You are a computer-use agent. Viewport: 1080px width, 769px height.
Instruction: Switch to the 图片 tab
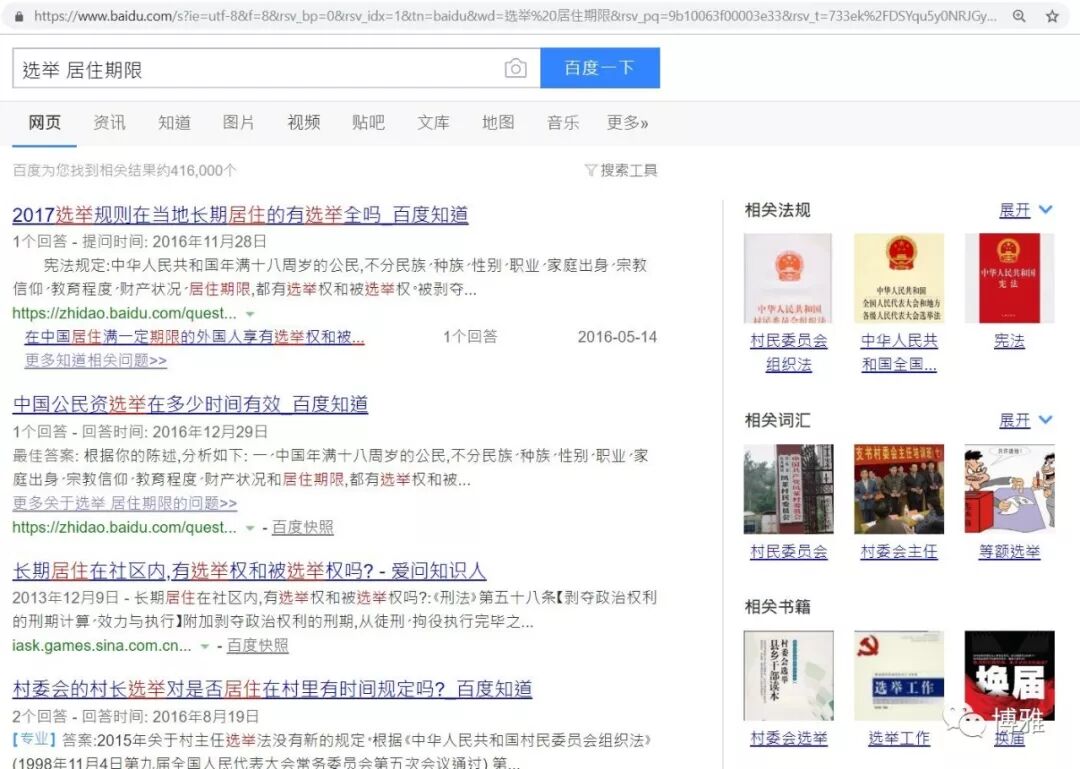[238, 122]
